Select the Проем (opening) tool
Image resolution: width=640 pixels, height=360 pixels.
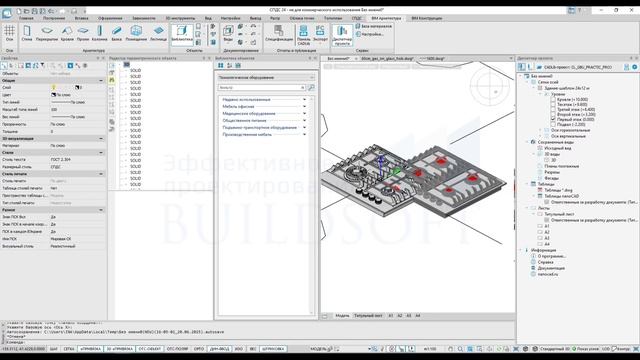click(x=83, y=33)
